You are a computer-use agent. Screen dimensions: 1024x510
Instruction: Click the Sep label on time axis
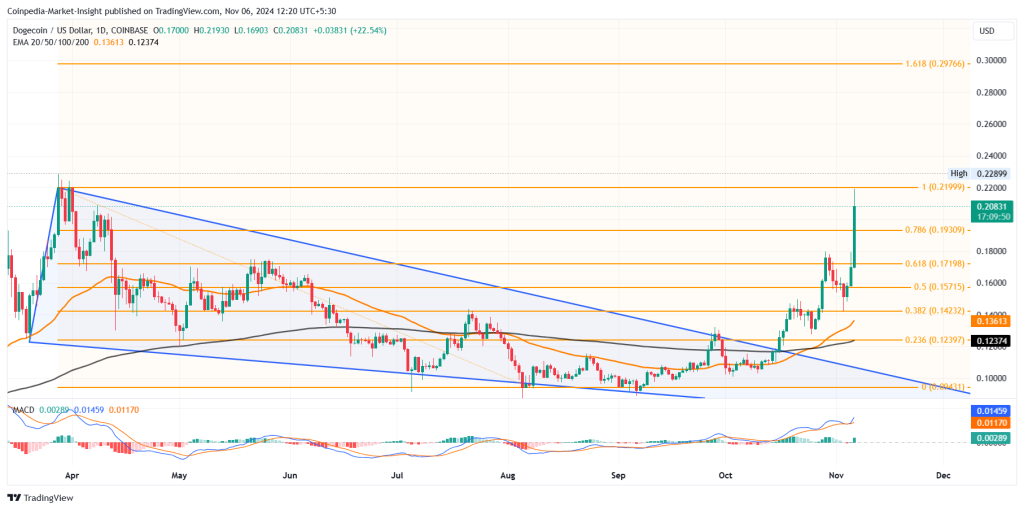tap(617, 475)
